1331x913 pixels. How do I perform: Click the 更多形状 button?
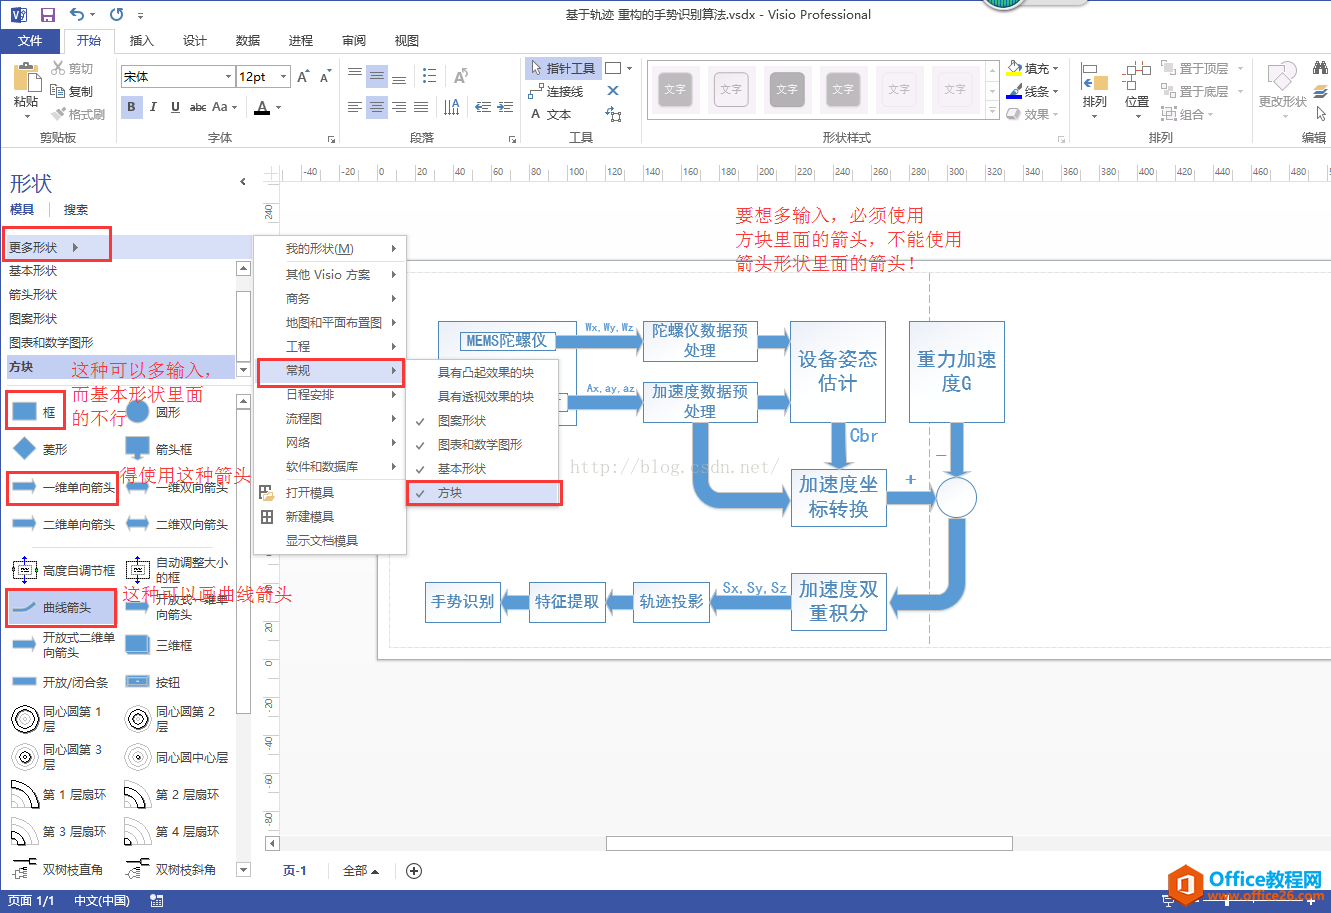tap(45, 247)
